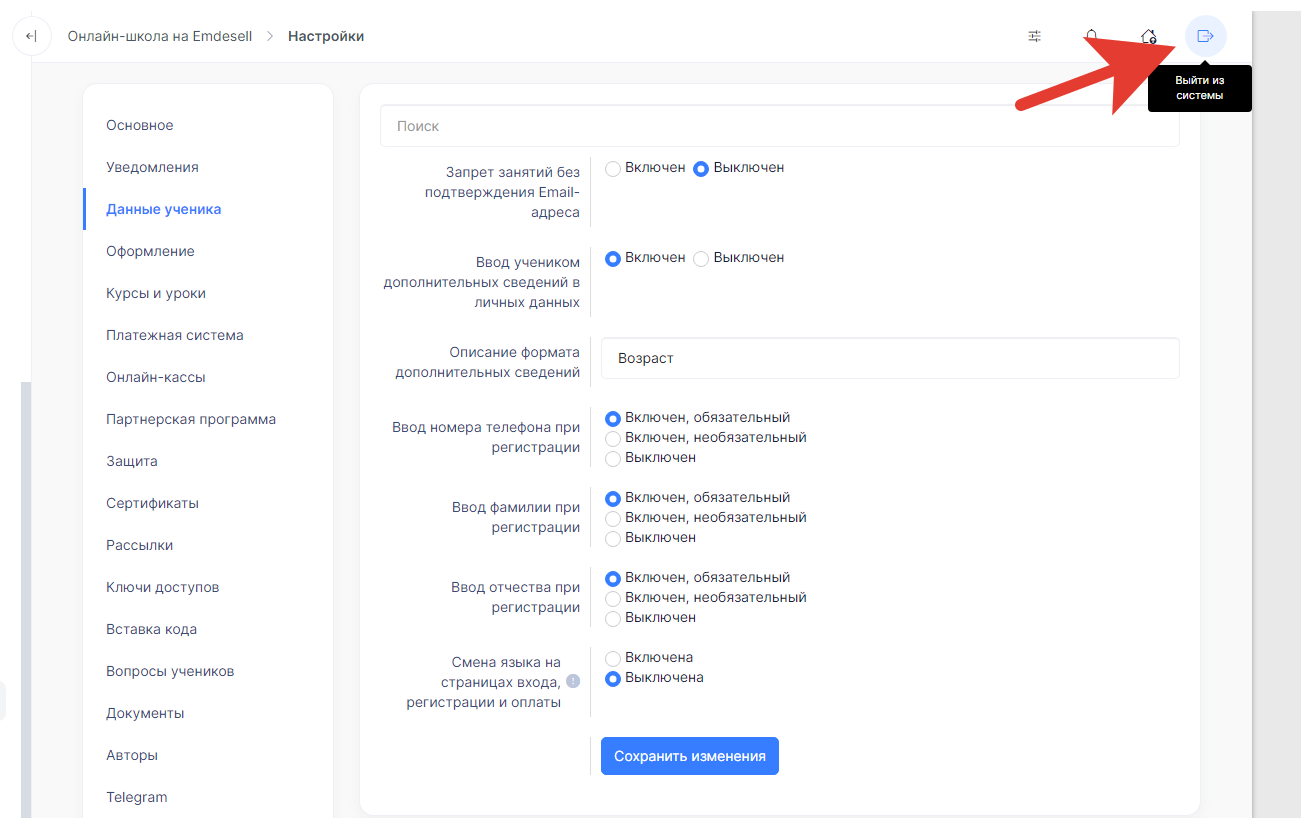Select Включен for Ввод учеником дополнительных сведений
The width and height of the screenshot is (1301, 818).
[x=613, y=259]
